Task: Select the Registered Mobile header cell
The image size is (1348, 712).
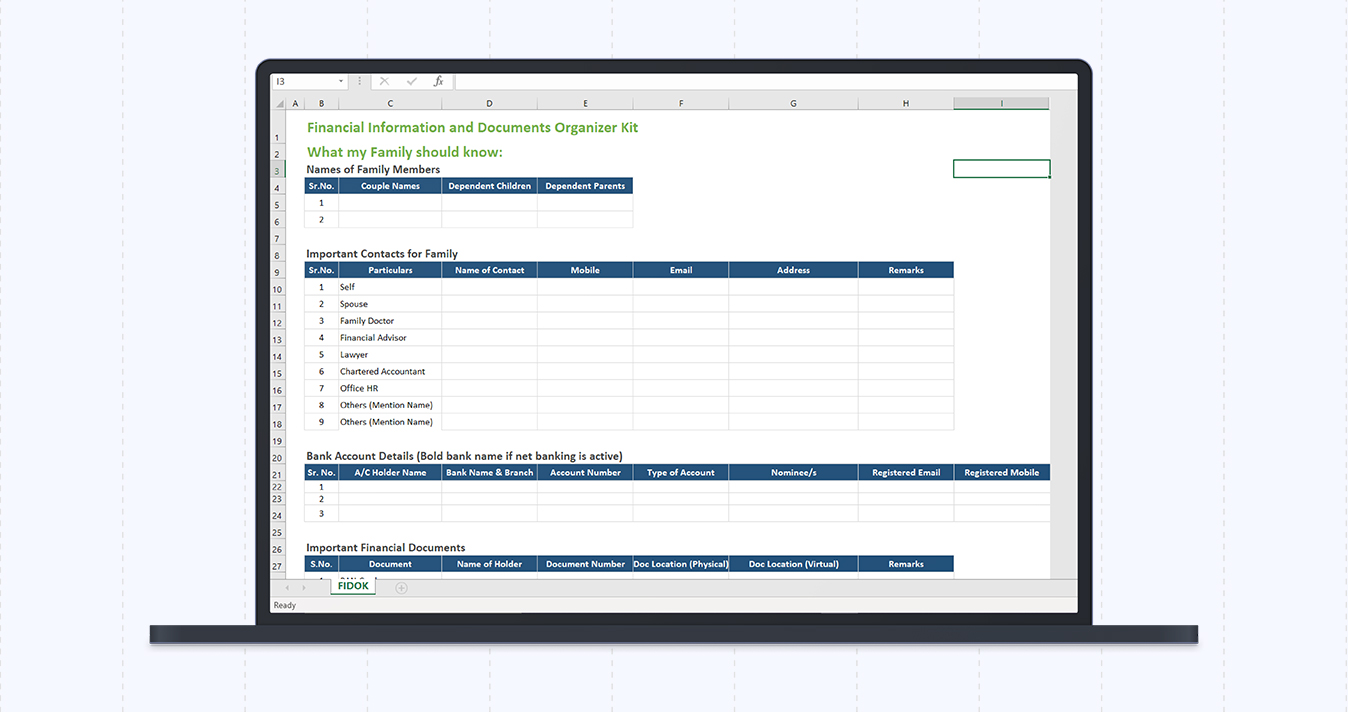Action: pyautogui.click(x=1001, y=472)
